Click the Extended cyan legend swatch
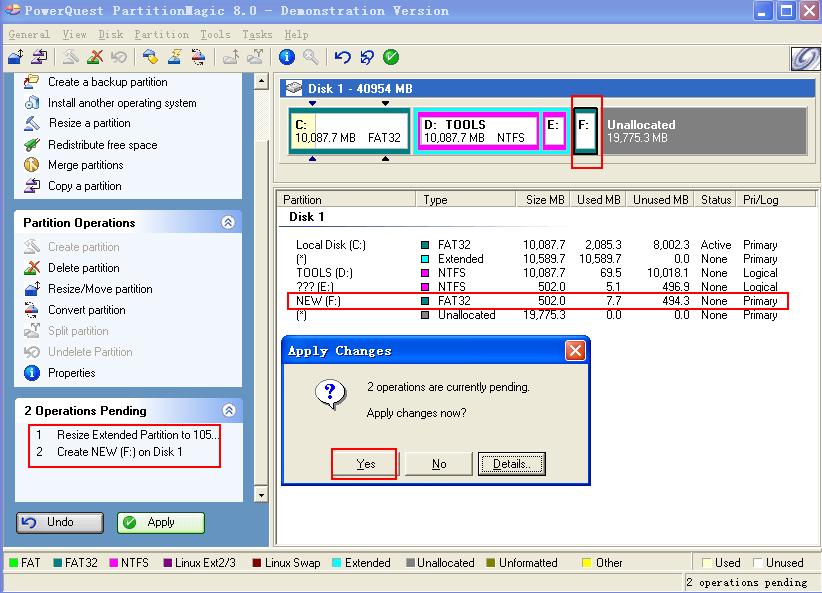Image resolution: width=822 pixels, height=593 pixels. (x=337, y=563)
